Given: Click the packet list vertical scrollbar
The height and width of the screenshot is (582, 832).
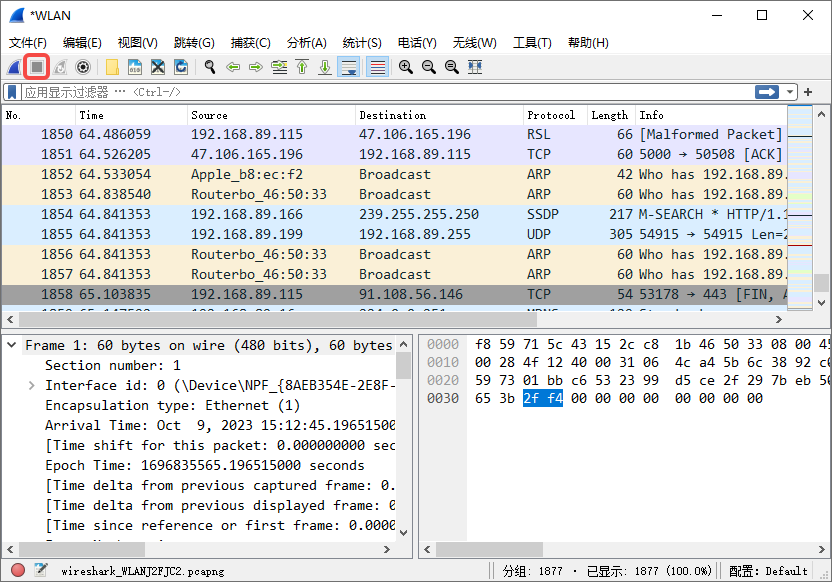Looking at the screenshot, I should pos(821,200).
